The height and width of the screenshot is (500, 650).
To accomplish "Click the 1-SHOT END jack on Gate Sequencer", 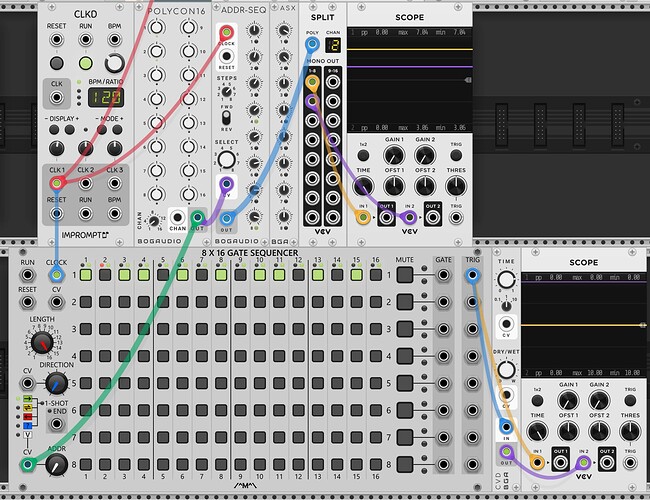I will [56, 424].
